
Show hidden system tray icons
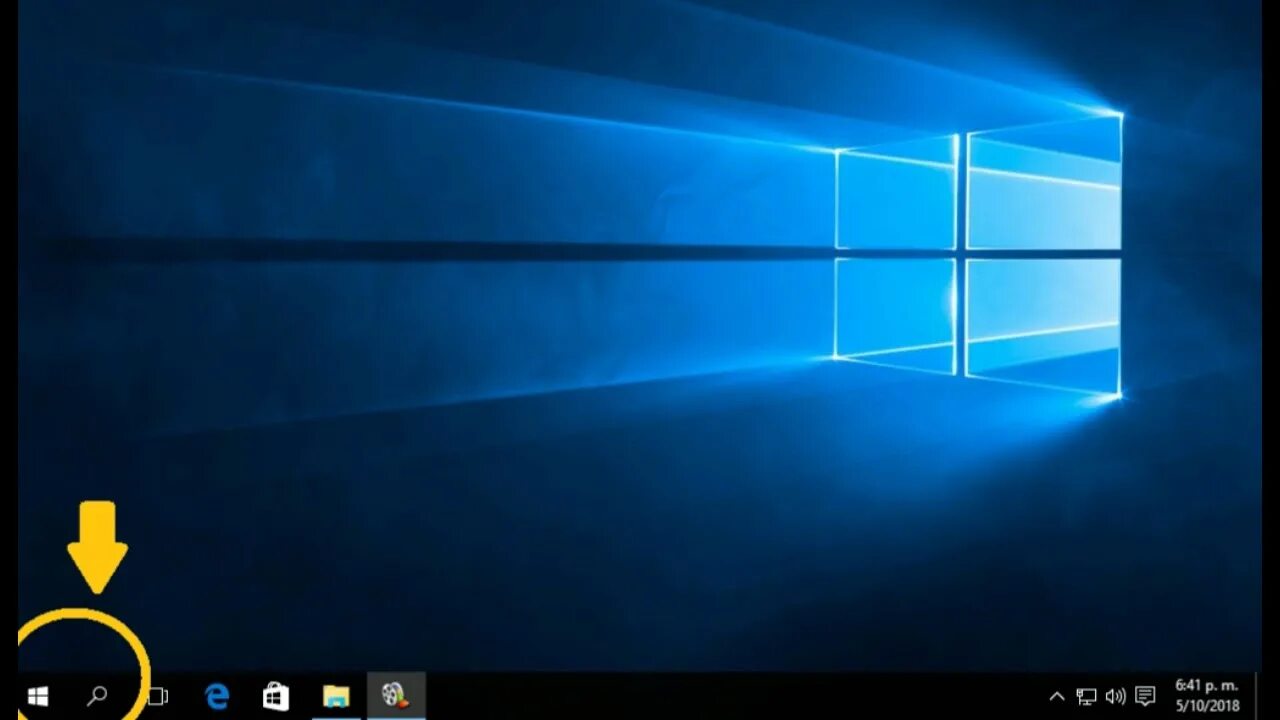(1056, 696)
